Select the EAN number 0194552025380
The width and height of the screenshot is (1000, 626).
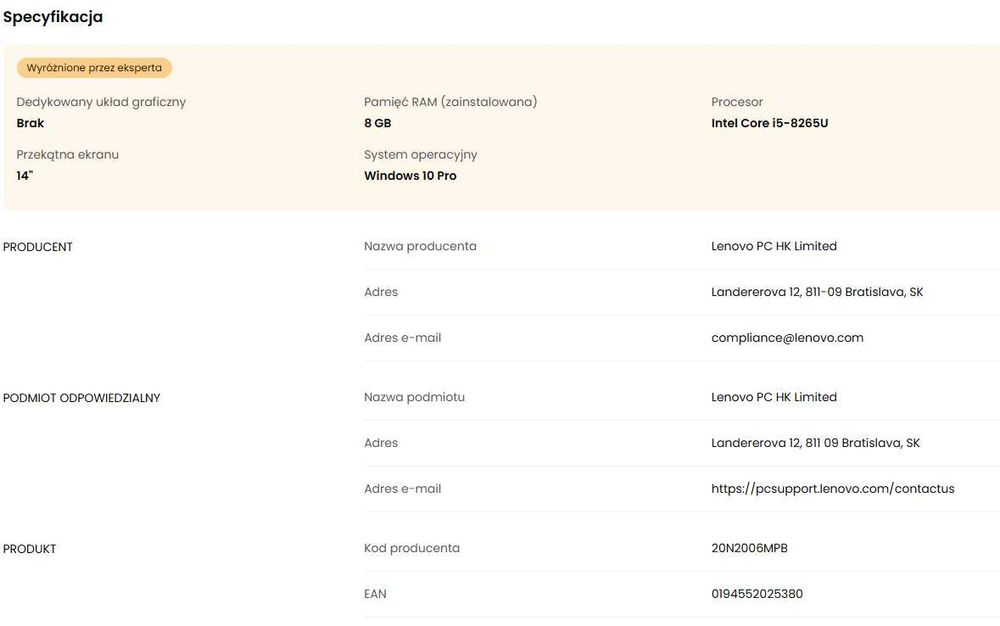[756, 594]
